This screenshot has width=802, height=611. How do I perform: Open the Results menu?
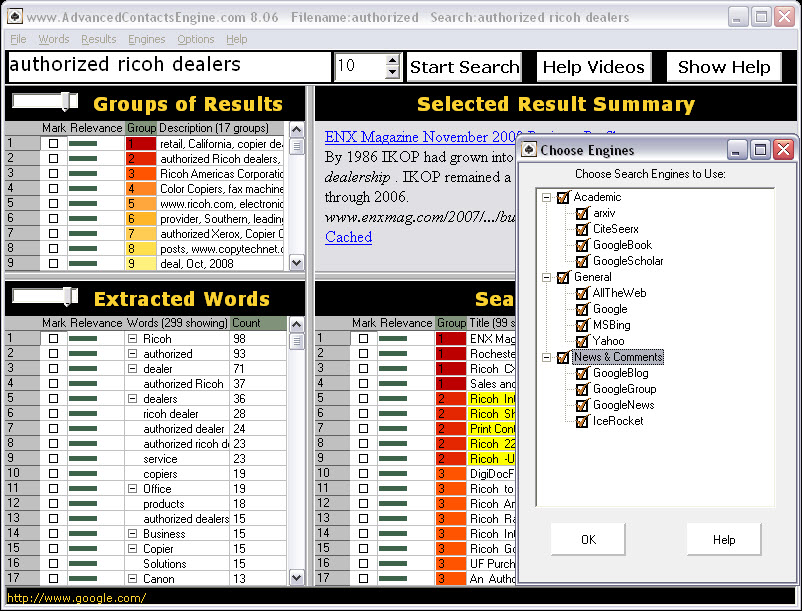99,39
